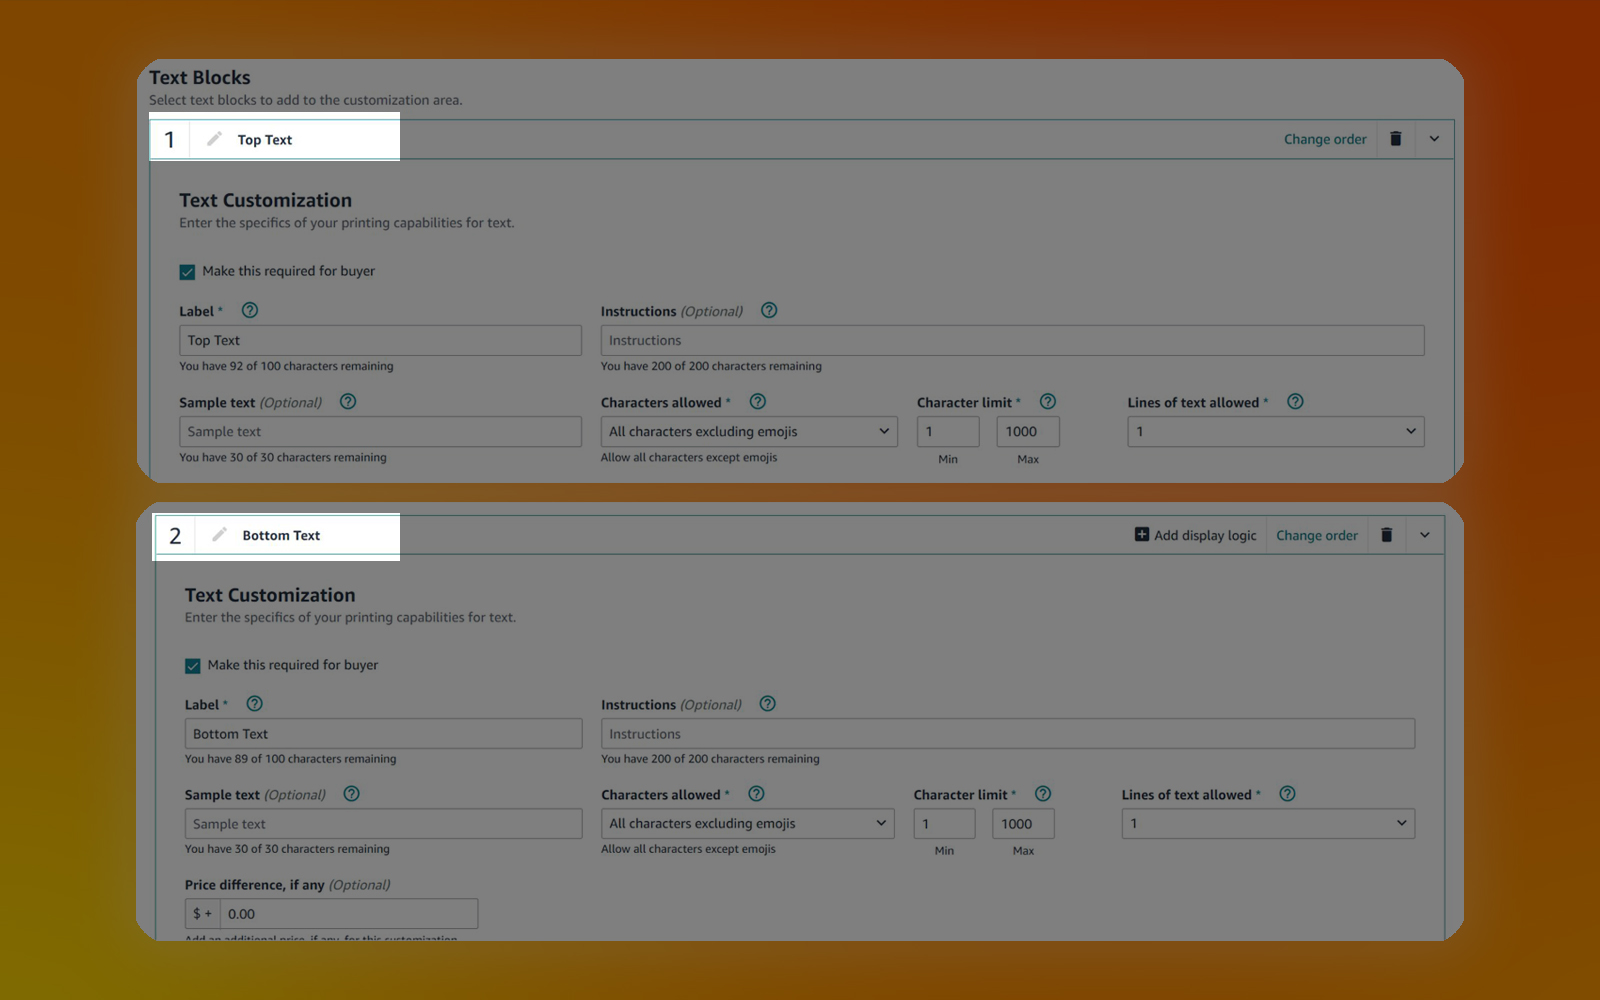Uncheck 'Make this required for buyer' in Bottom Text

pyautogui.click(x=193, y=666)
